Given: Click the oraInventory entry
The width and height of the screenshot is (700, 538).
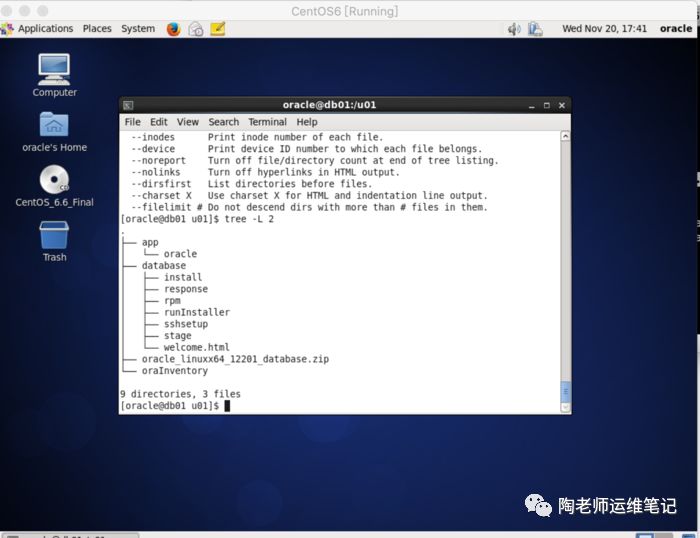Looking at the screenshot, I should click(175, 371).
